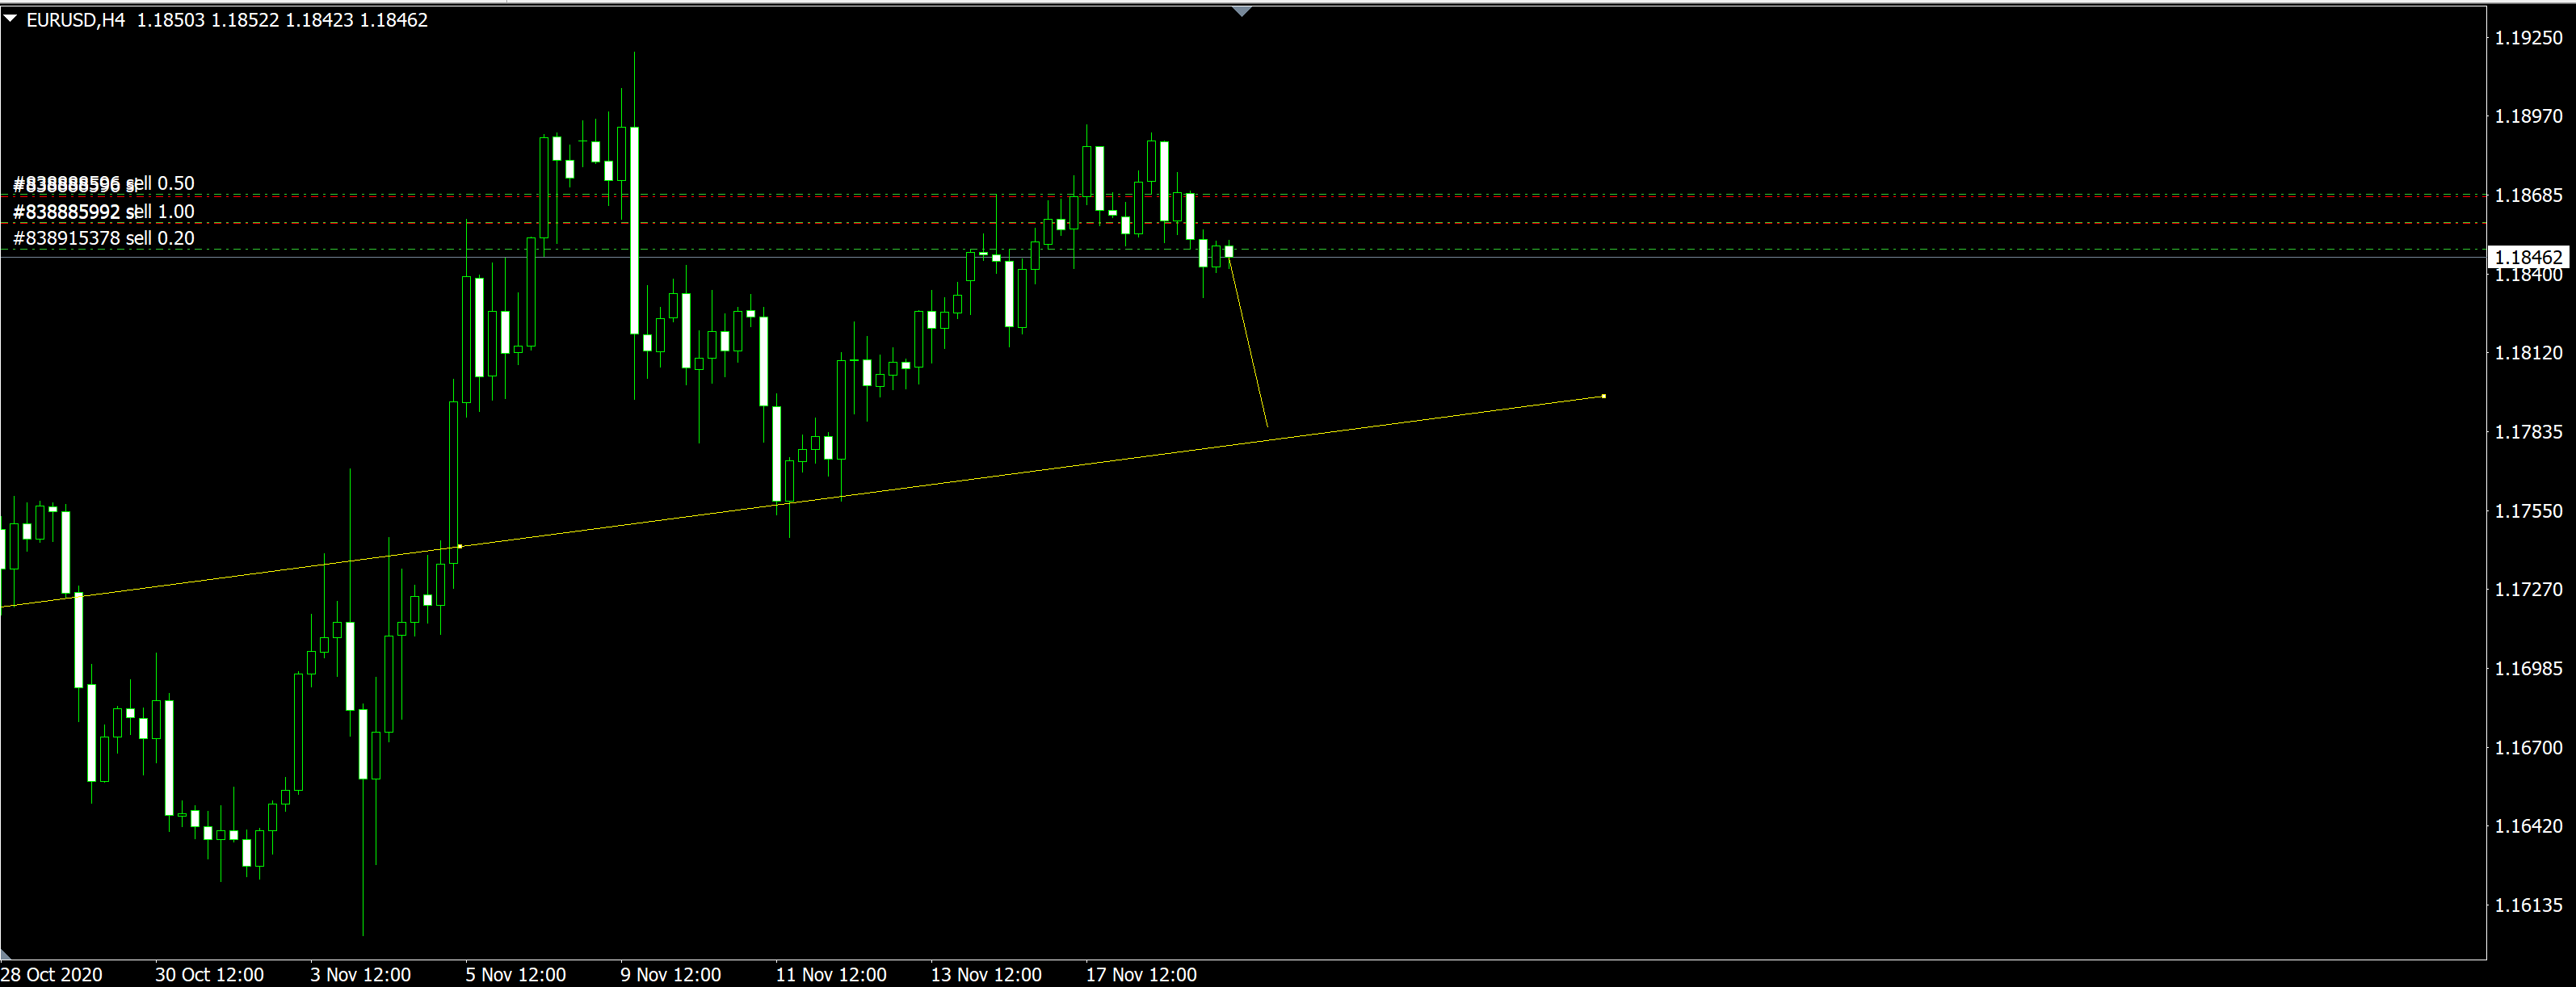Select sell order #838915378 label
The height and width of the screenshot is (987, 2576).
tap(104, 238)
